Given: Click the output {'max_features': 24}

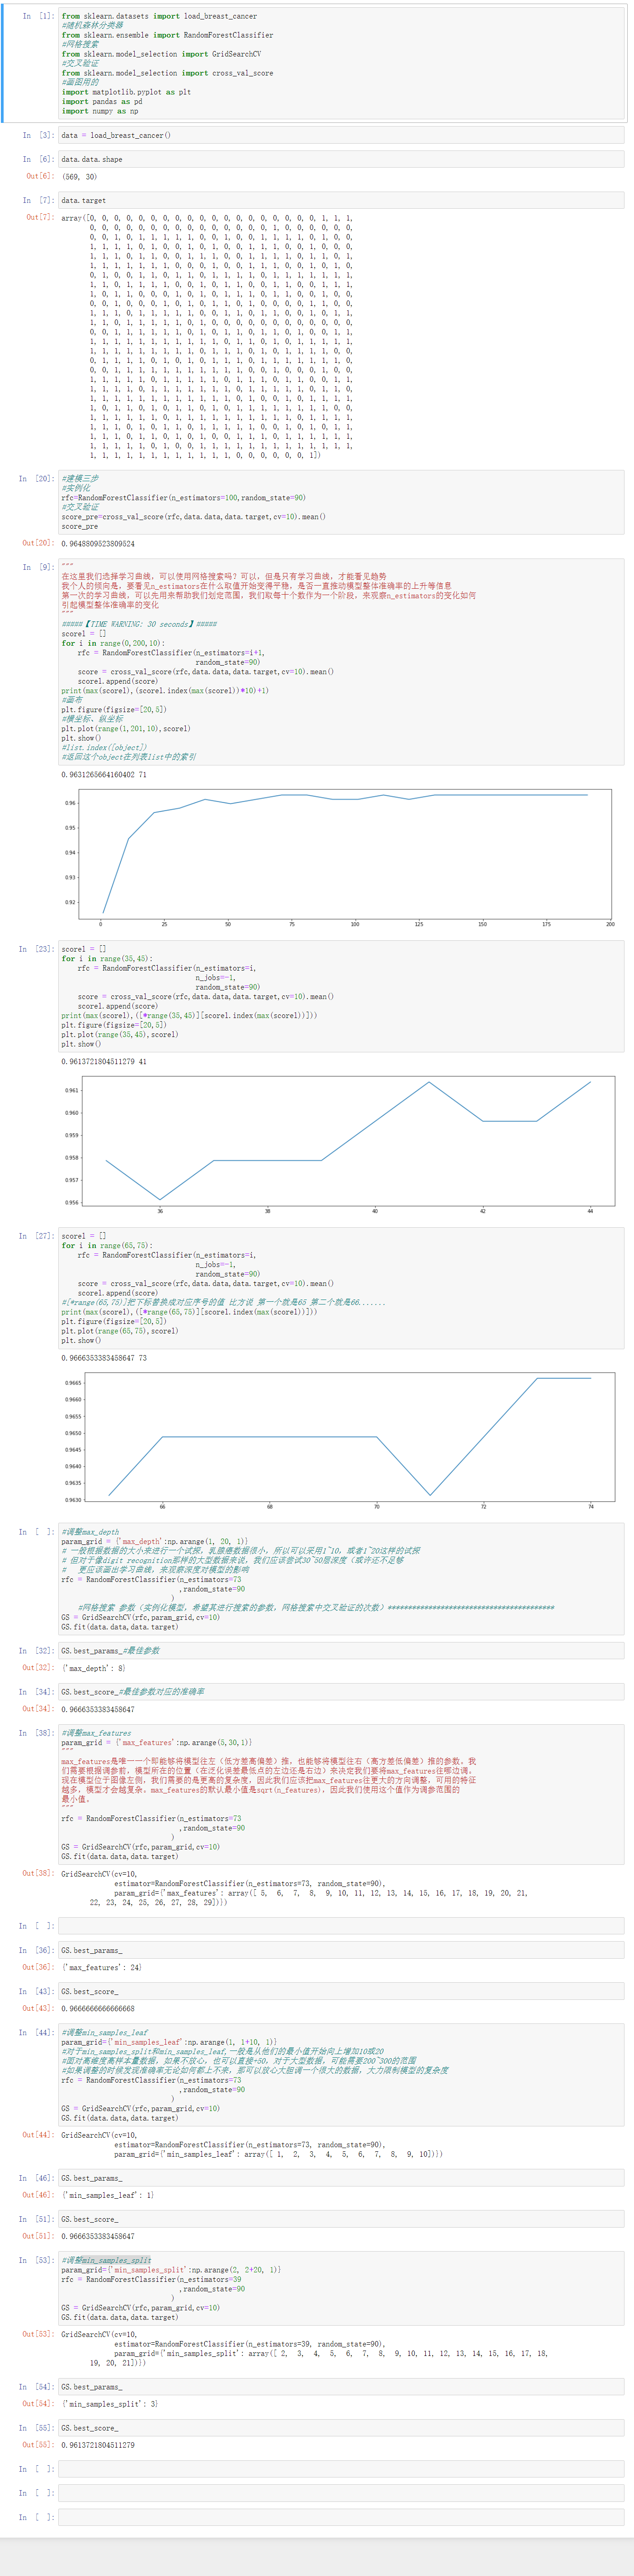Looking at the screenshot, I should pyautogui.click(x=101, y=1967).
